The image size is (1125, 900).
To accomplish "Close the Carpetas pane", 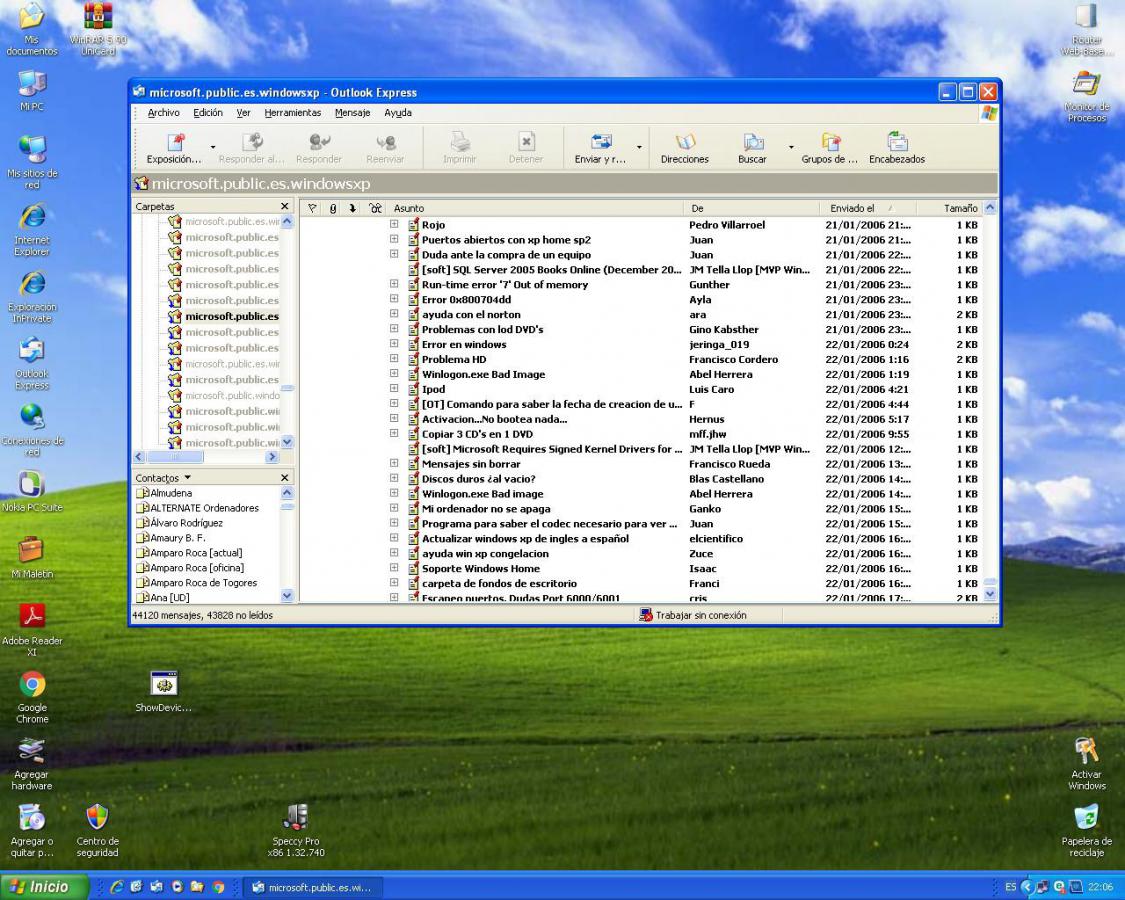I will [285, 206].
